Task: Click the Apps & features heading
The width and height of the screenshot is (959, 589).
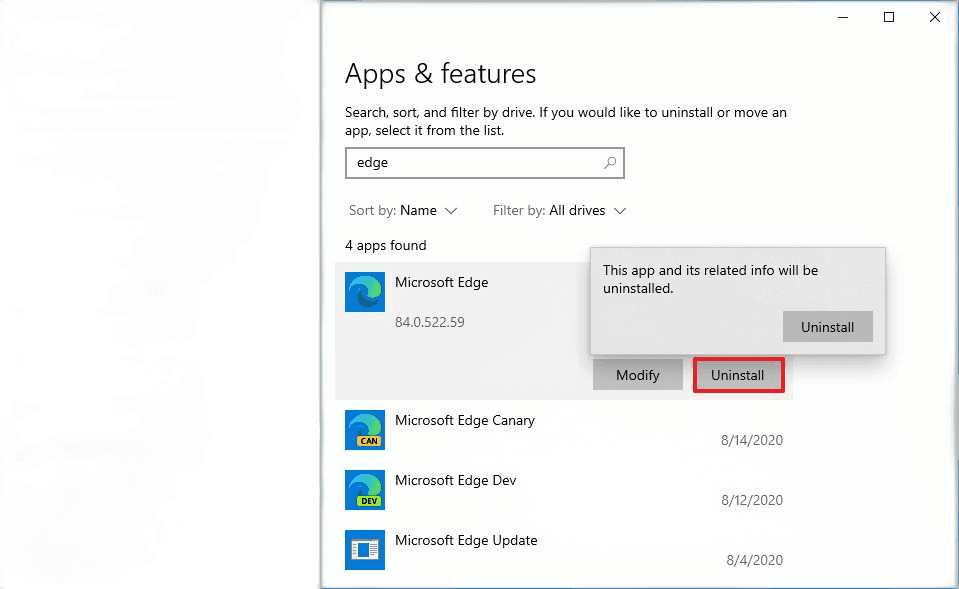Action: 440,74
